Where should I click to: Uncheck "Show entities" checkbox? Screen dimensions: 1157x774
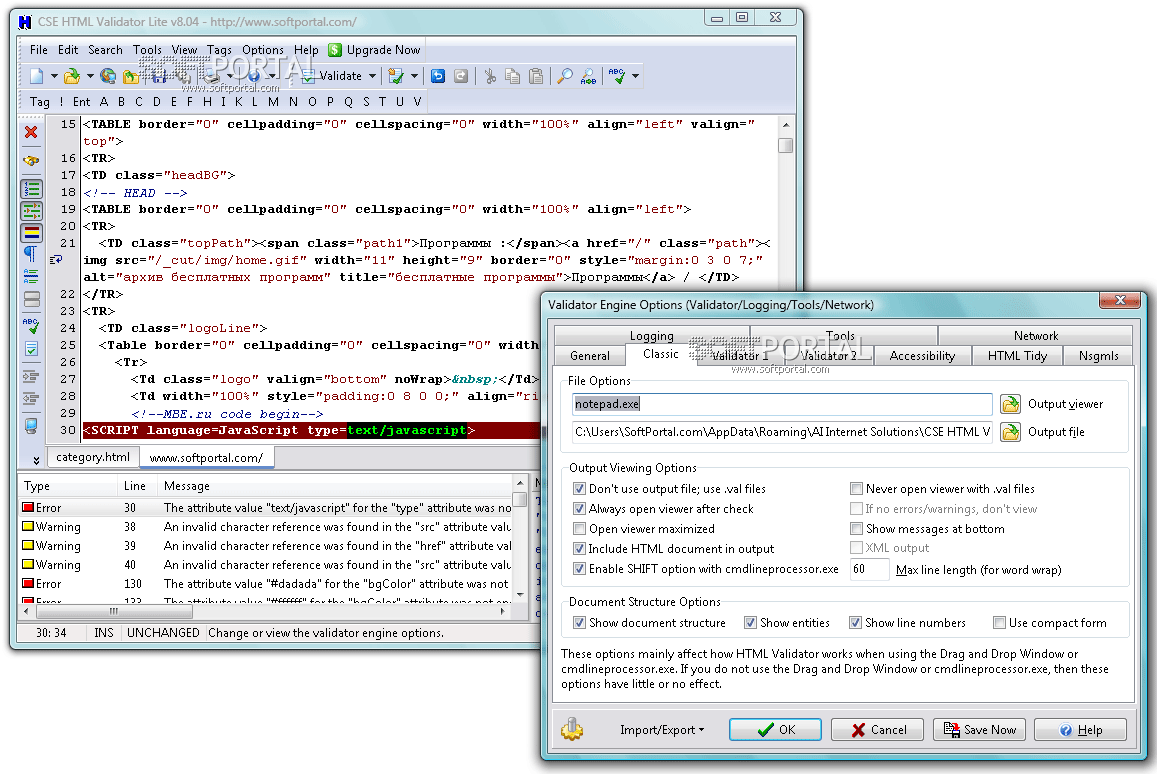point(750,623)
